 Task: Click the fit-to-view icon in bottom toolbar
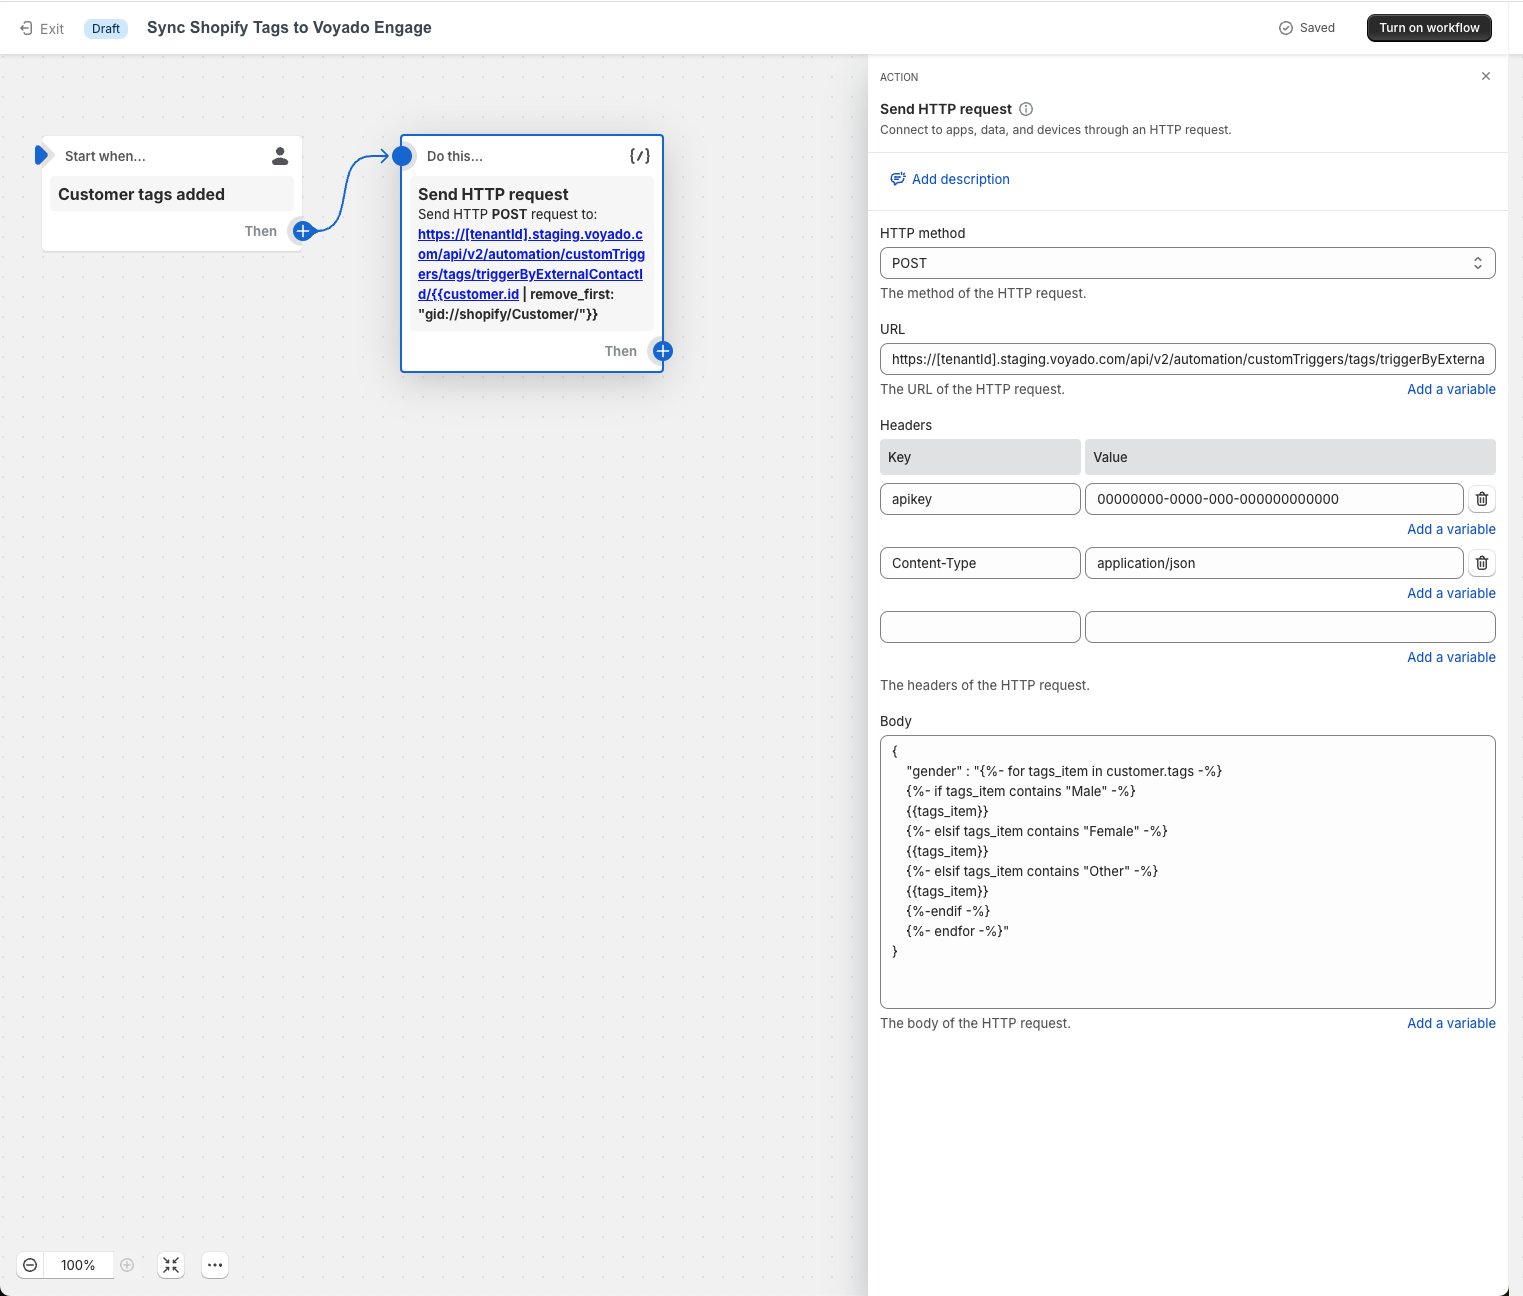tap(171, 1265)
